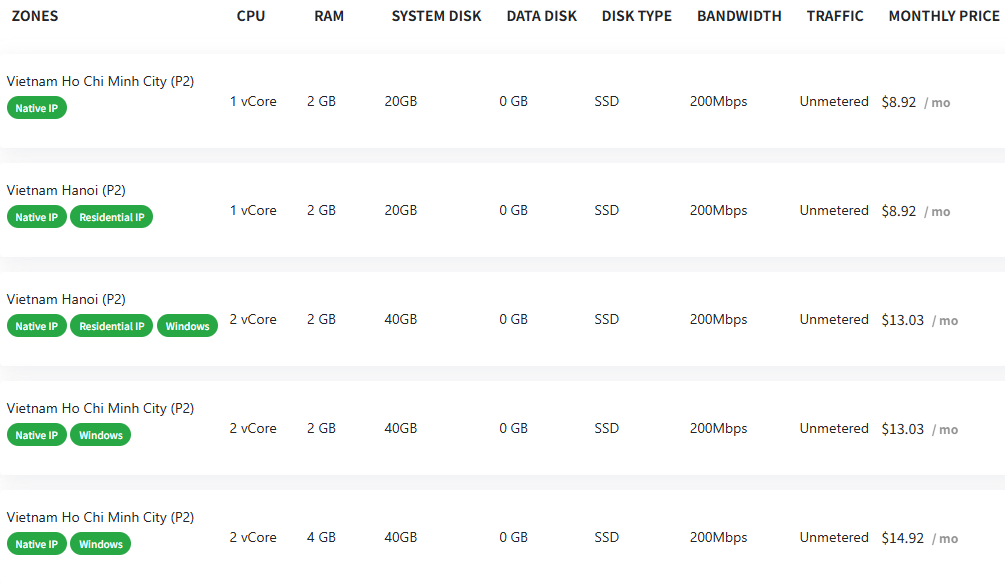Click the 4 GB RAM value
The height and width of the screenshot is (583, 1005).
(321, 537)
